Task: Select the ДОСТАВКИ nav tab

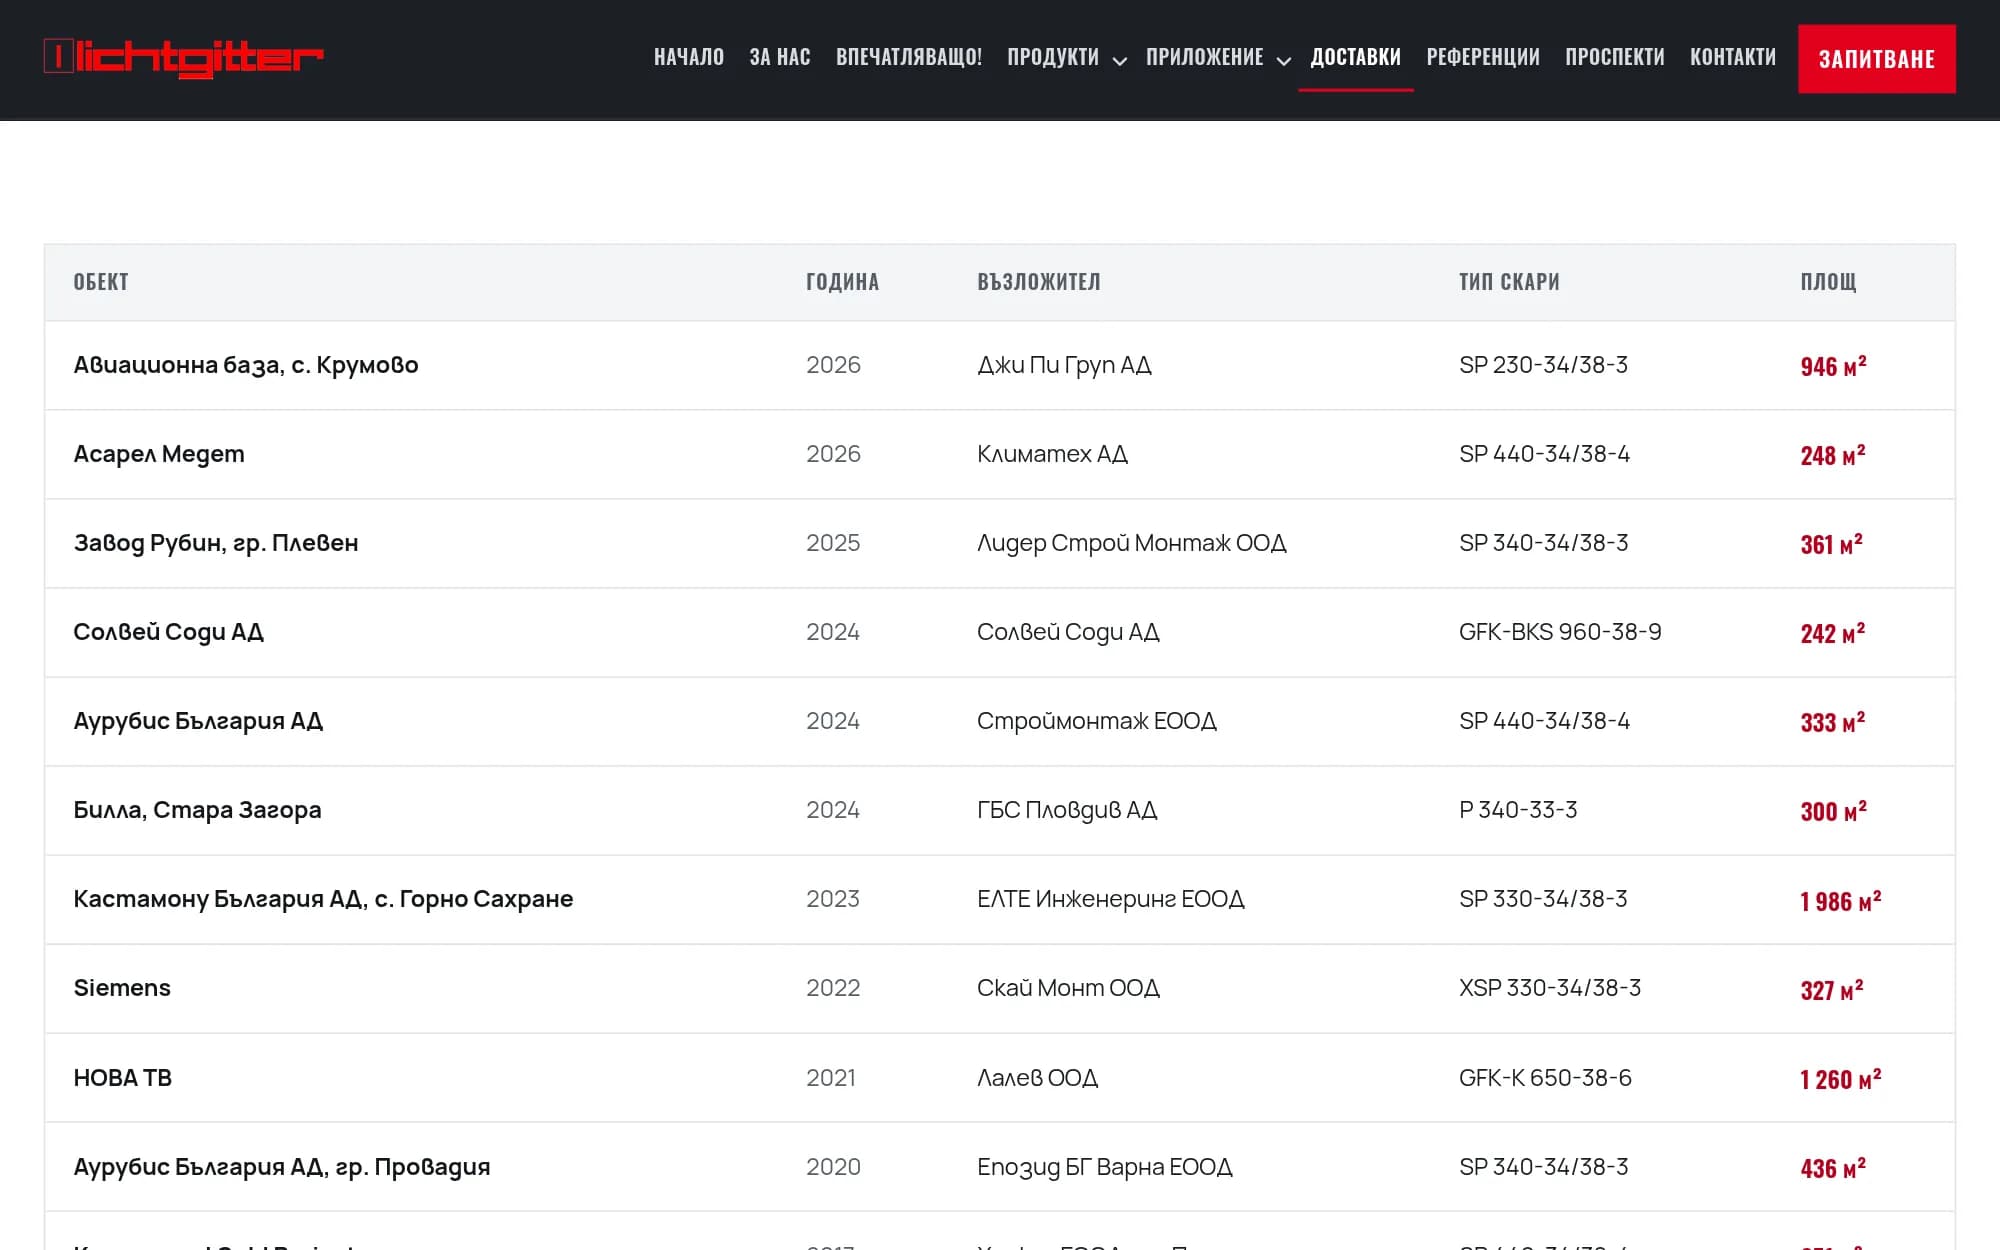Action: click(x=1356, y=57)
